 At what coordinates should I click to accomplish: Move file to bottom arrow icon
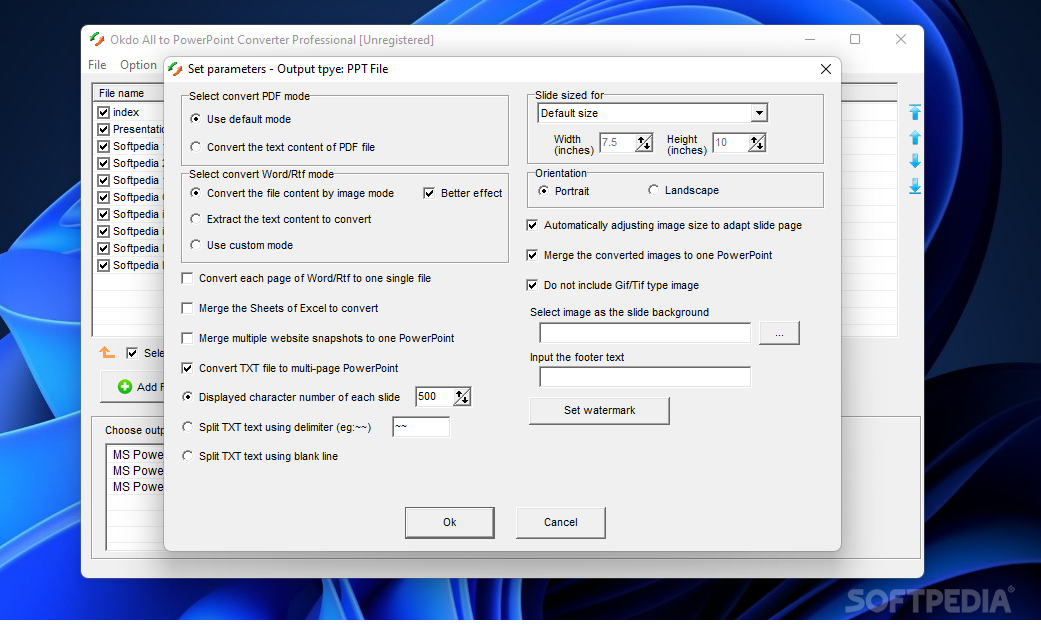click(915, 187)
